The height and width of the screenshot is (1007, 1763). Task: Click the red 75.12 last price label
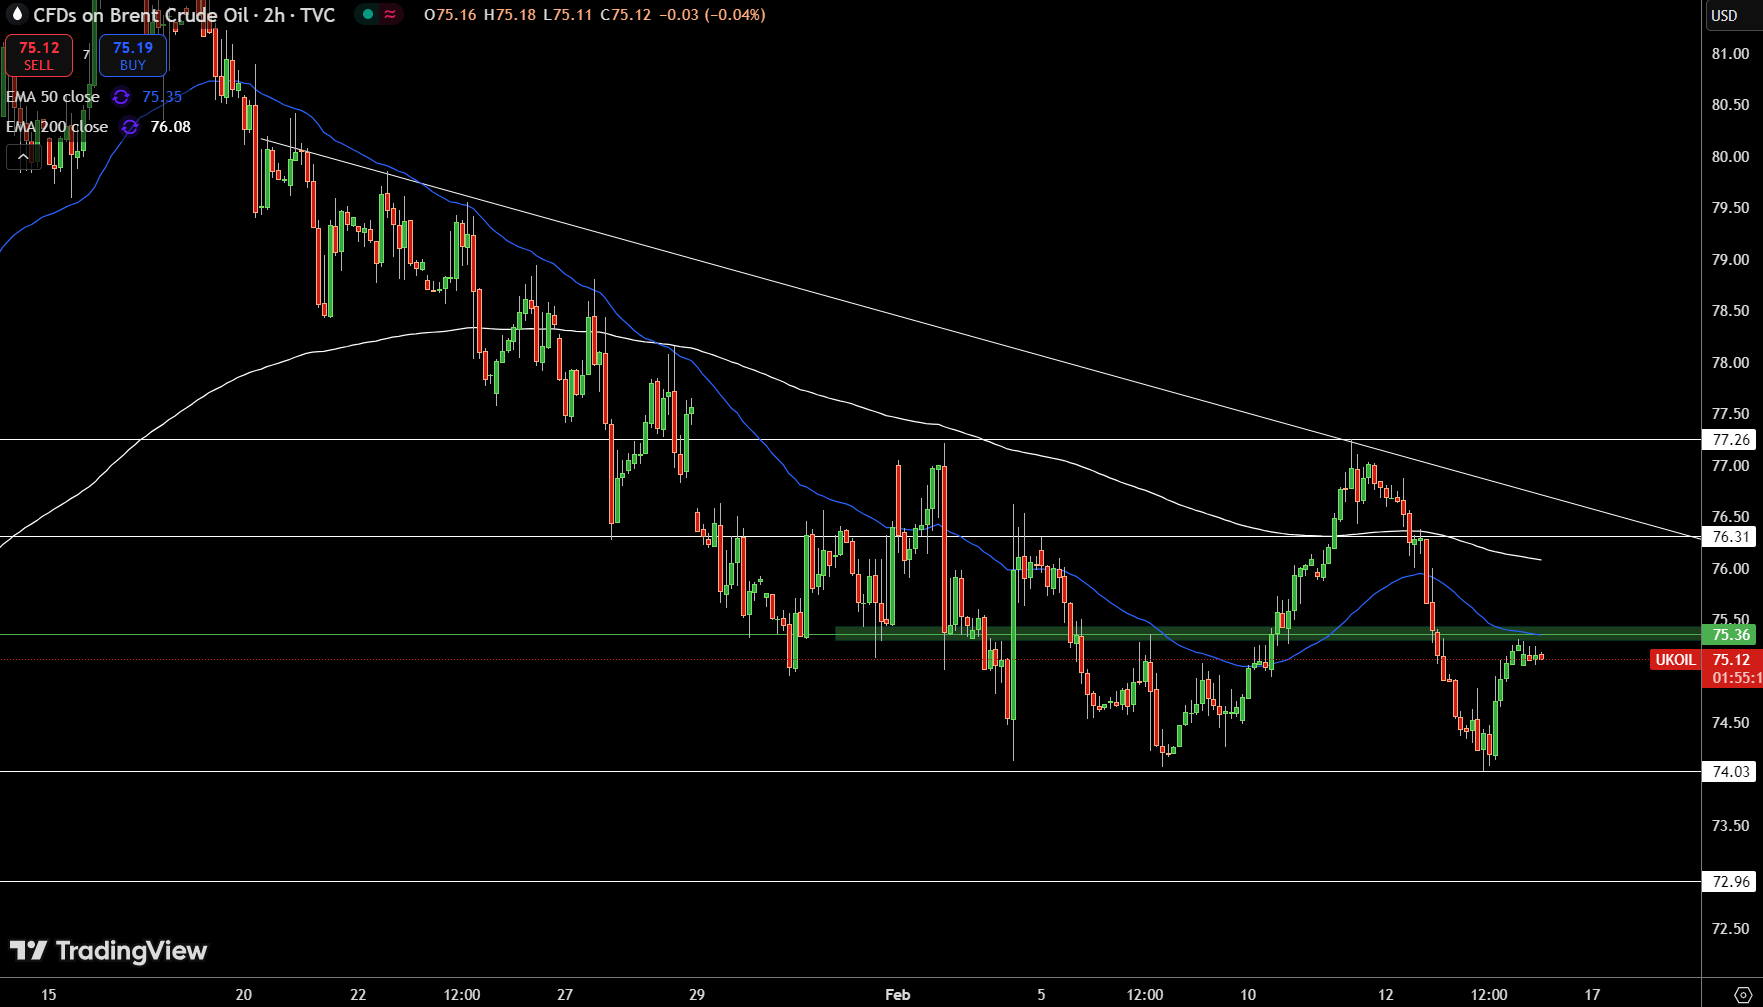pos(1731,660)
